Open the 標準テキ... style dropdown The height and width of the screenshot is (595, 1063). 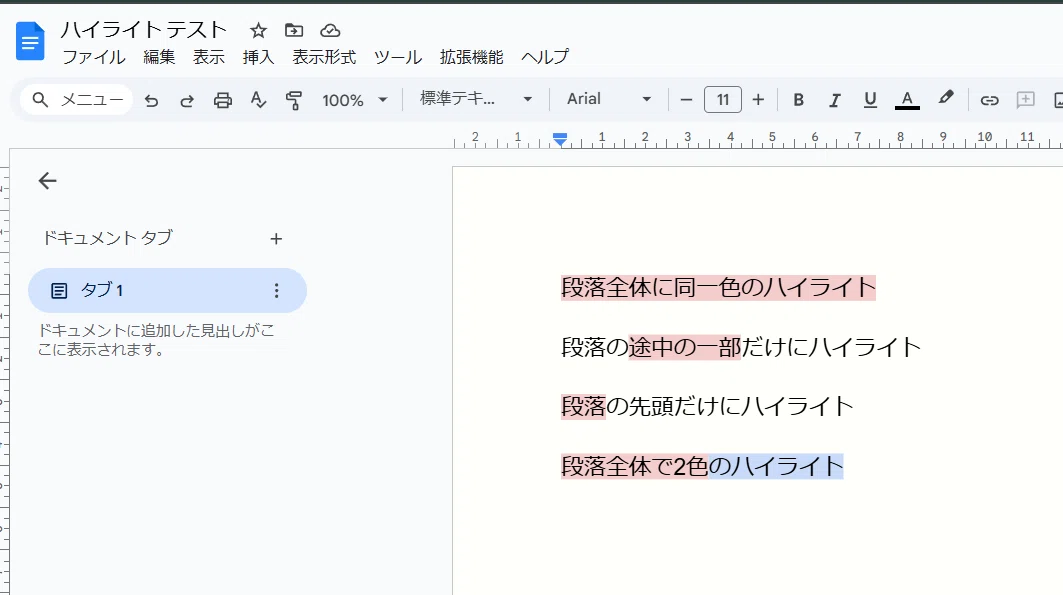point(476,99)
